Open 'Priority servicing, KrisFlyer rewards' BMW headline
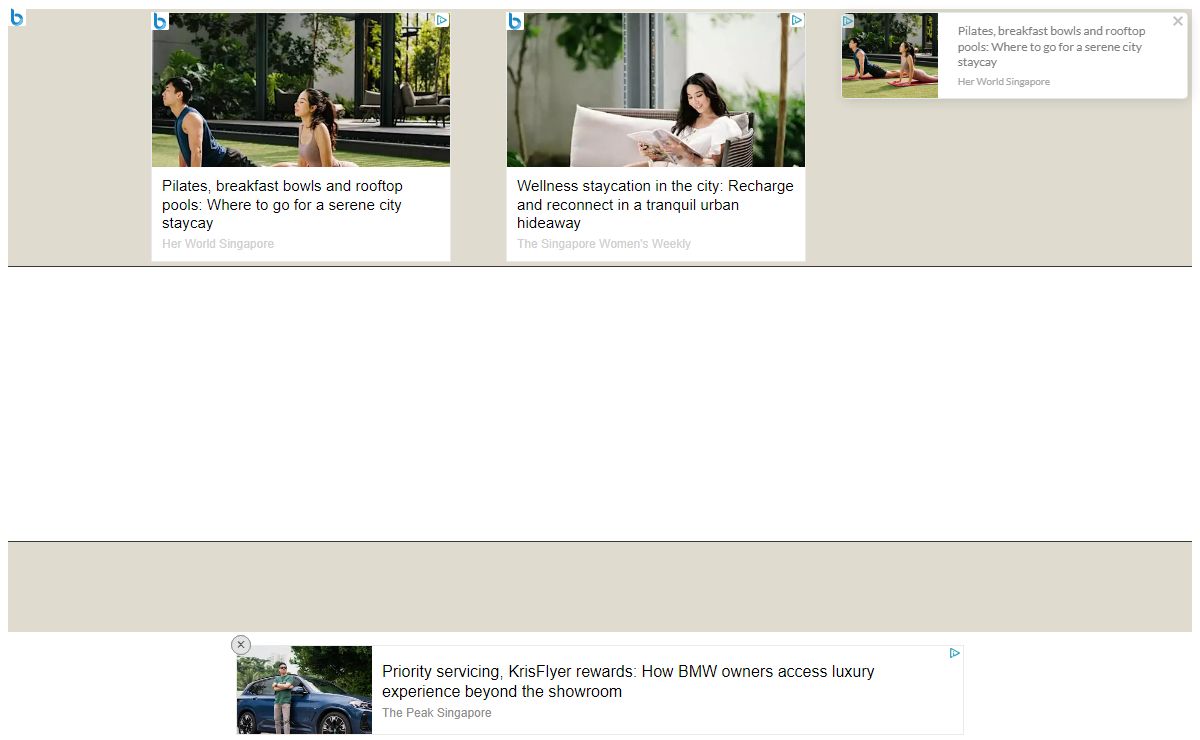1200x740 pixels. pyautogui.click(x=628, y=682)
